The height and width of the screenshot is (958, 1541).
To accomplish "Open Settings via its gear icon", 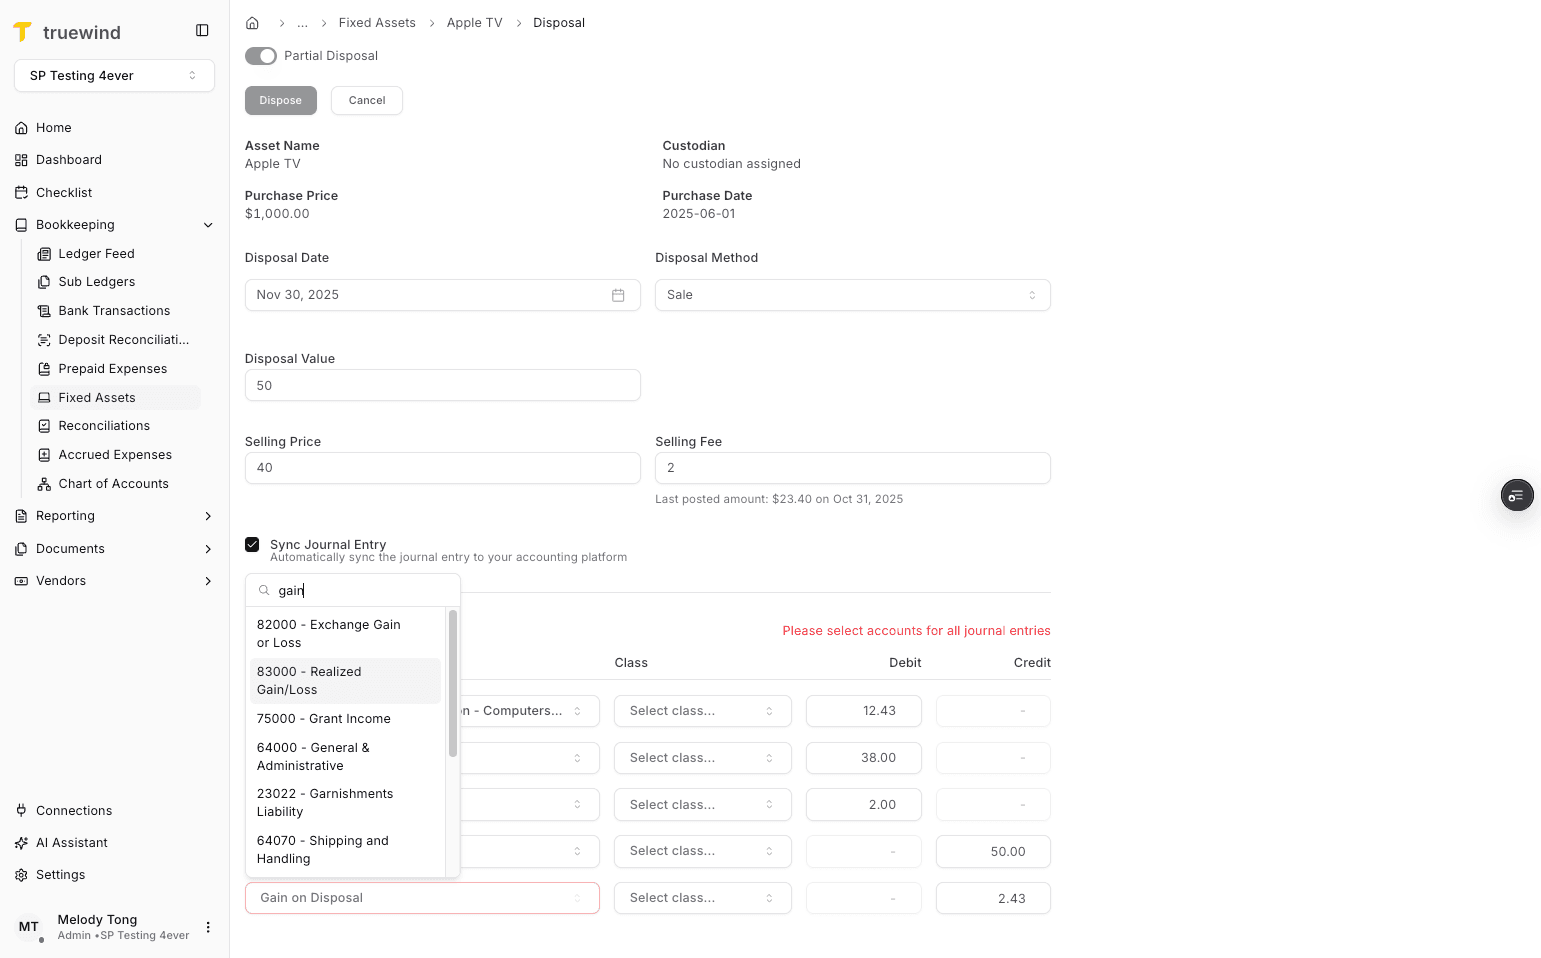I will point(21,875).
